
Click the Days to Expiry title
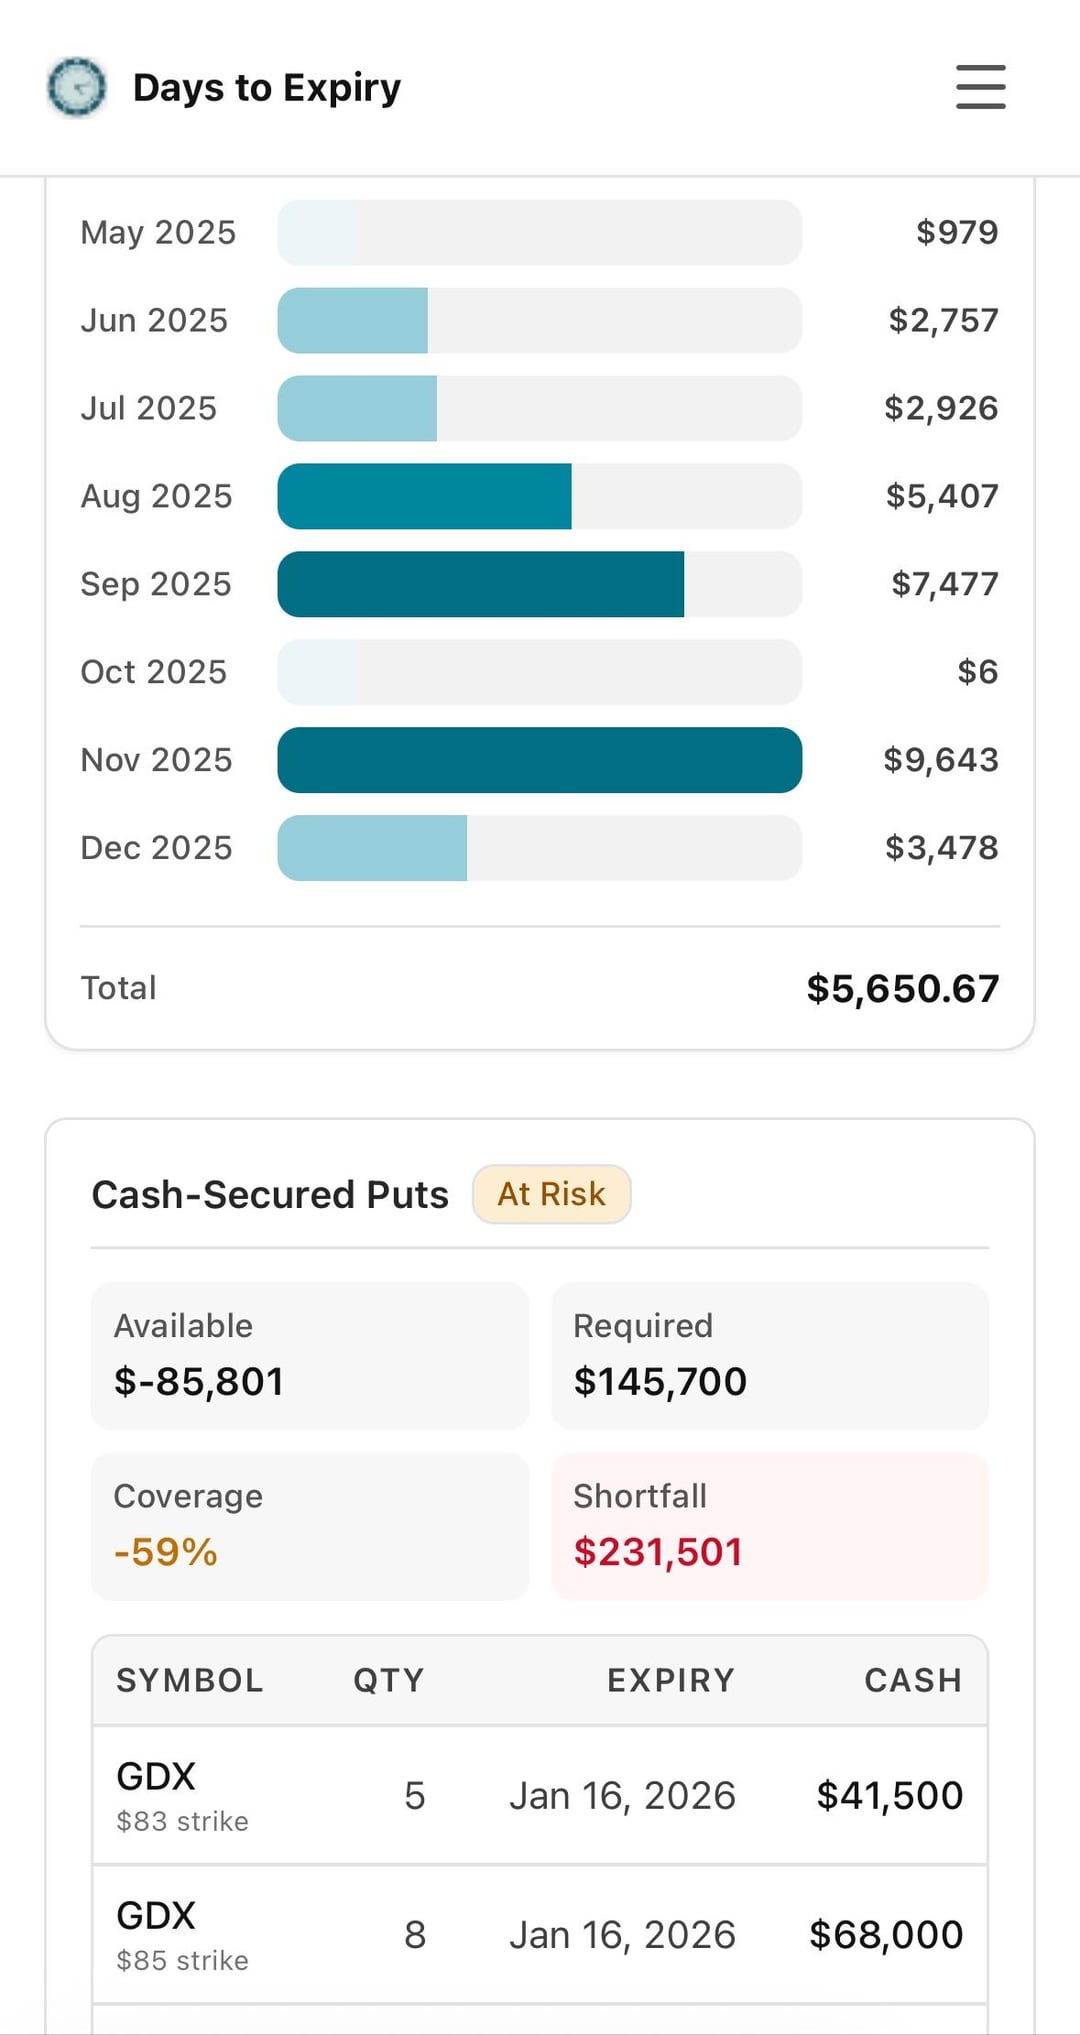pos(266,88)
